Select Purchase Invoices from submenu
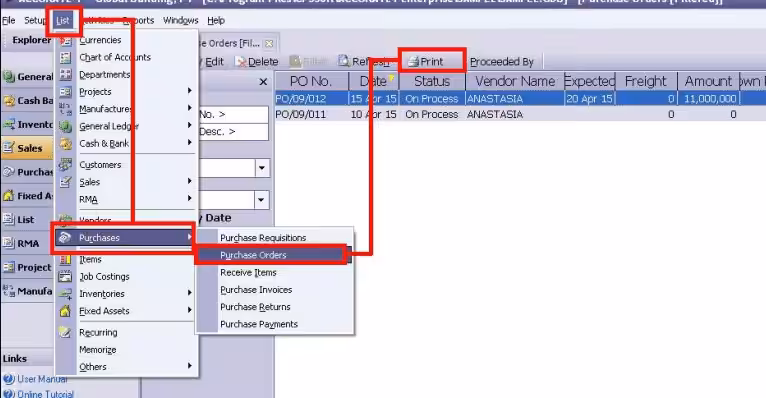Viewport: 766px width, 398px height. (x=256, y=290)
